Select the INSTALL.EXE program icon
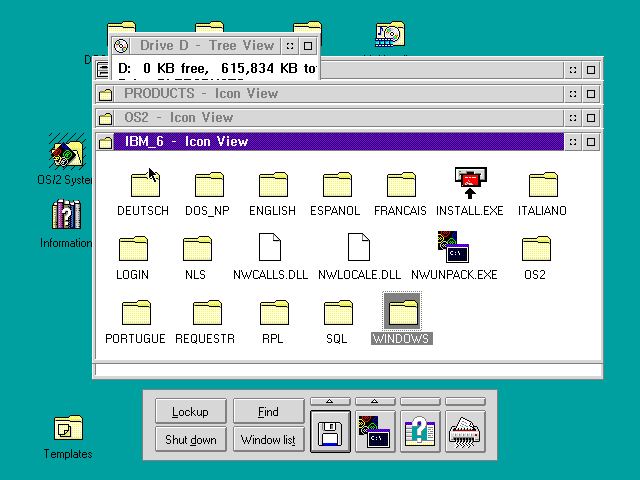Image resolution: width=640 pixels, height=480 pixels. 470,182
